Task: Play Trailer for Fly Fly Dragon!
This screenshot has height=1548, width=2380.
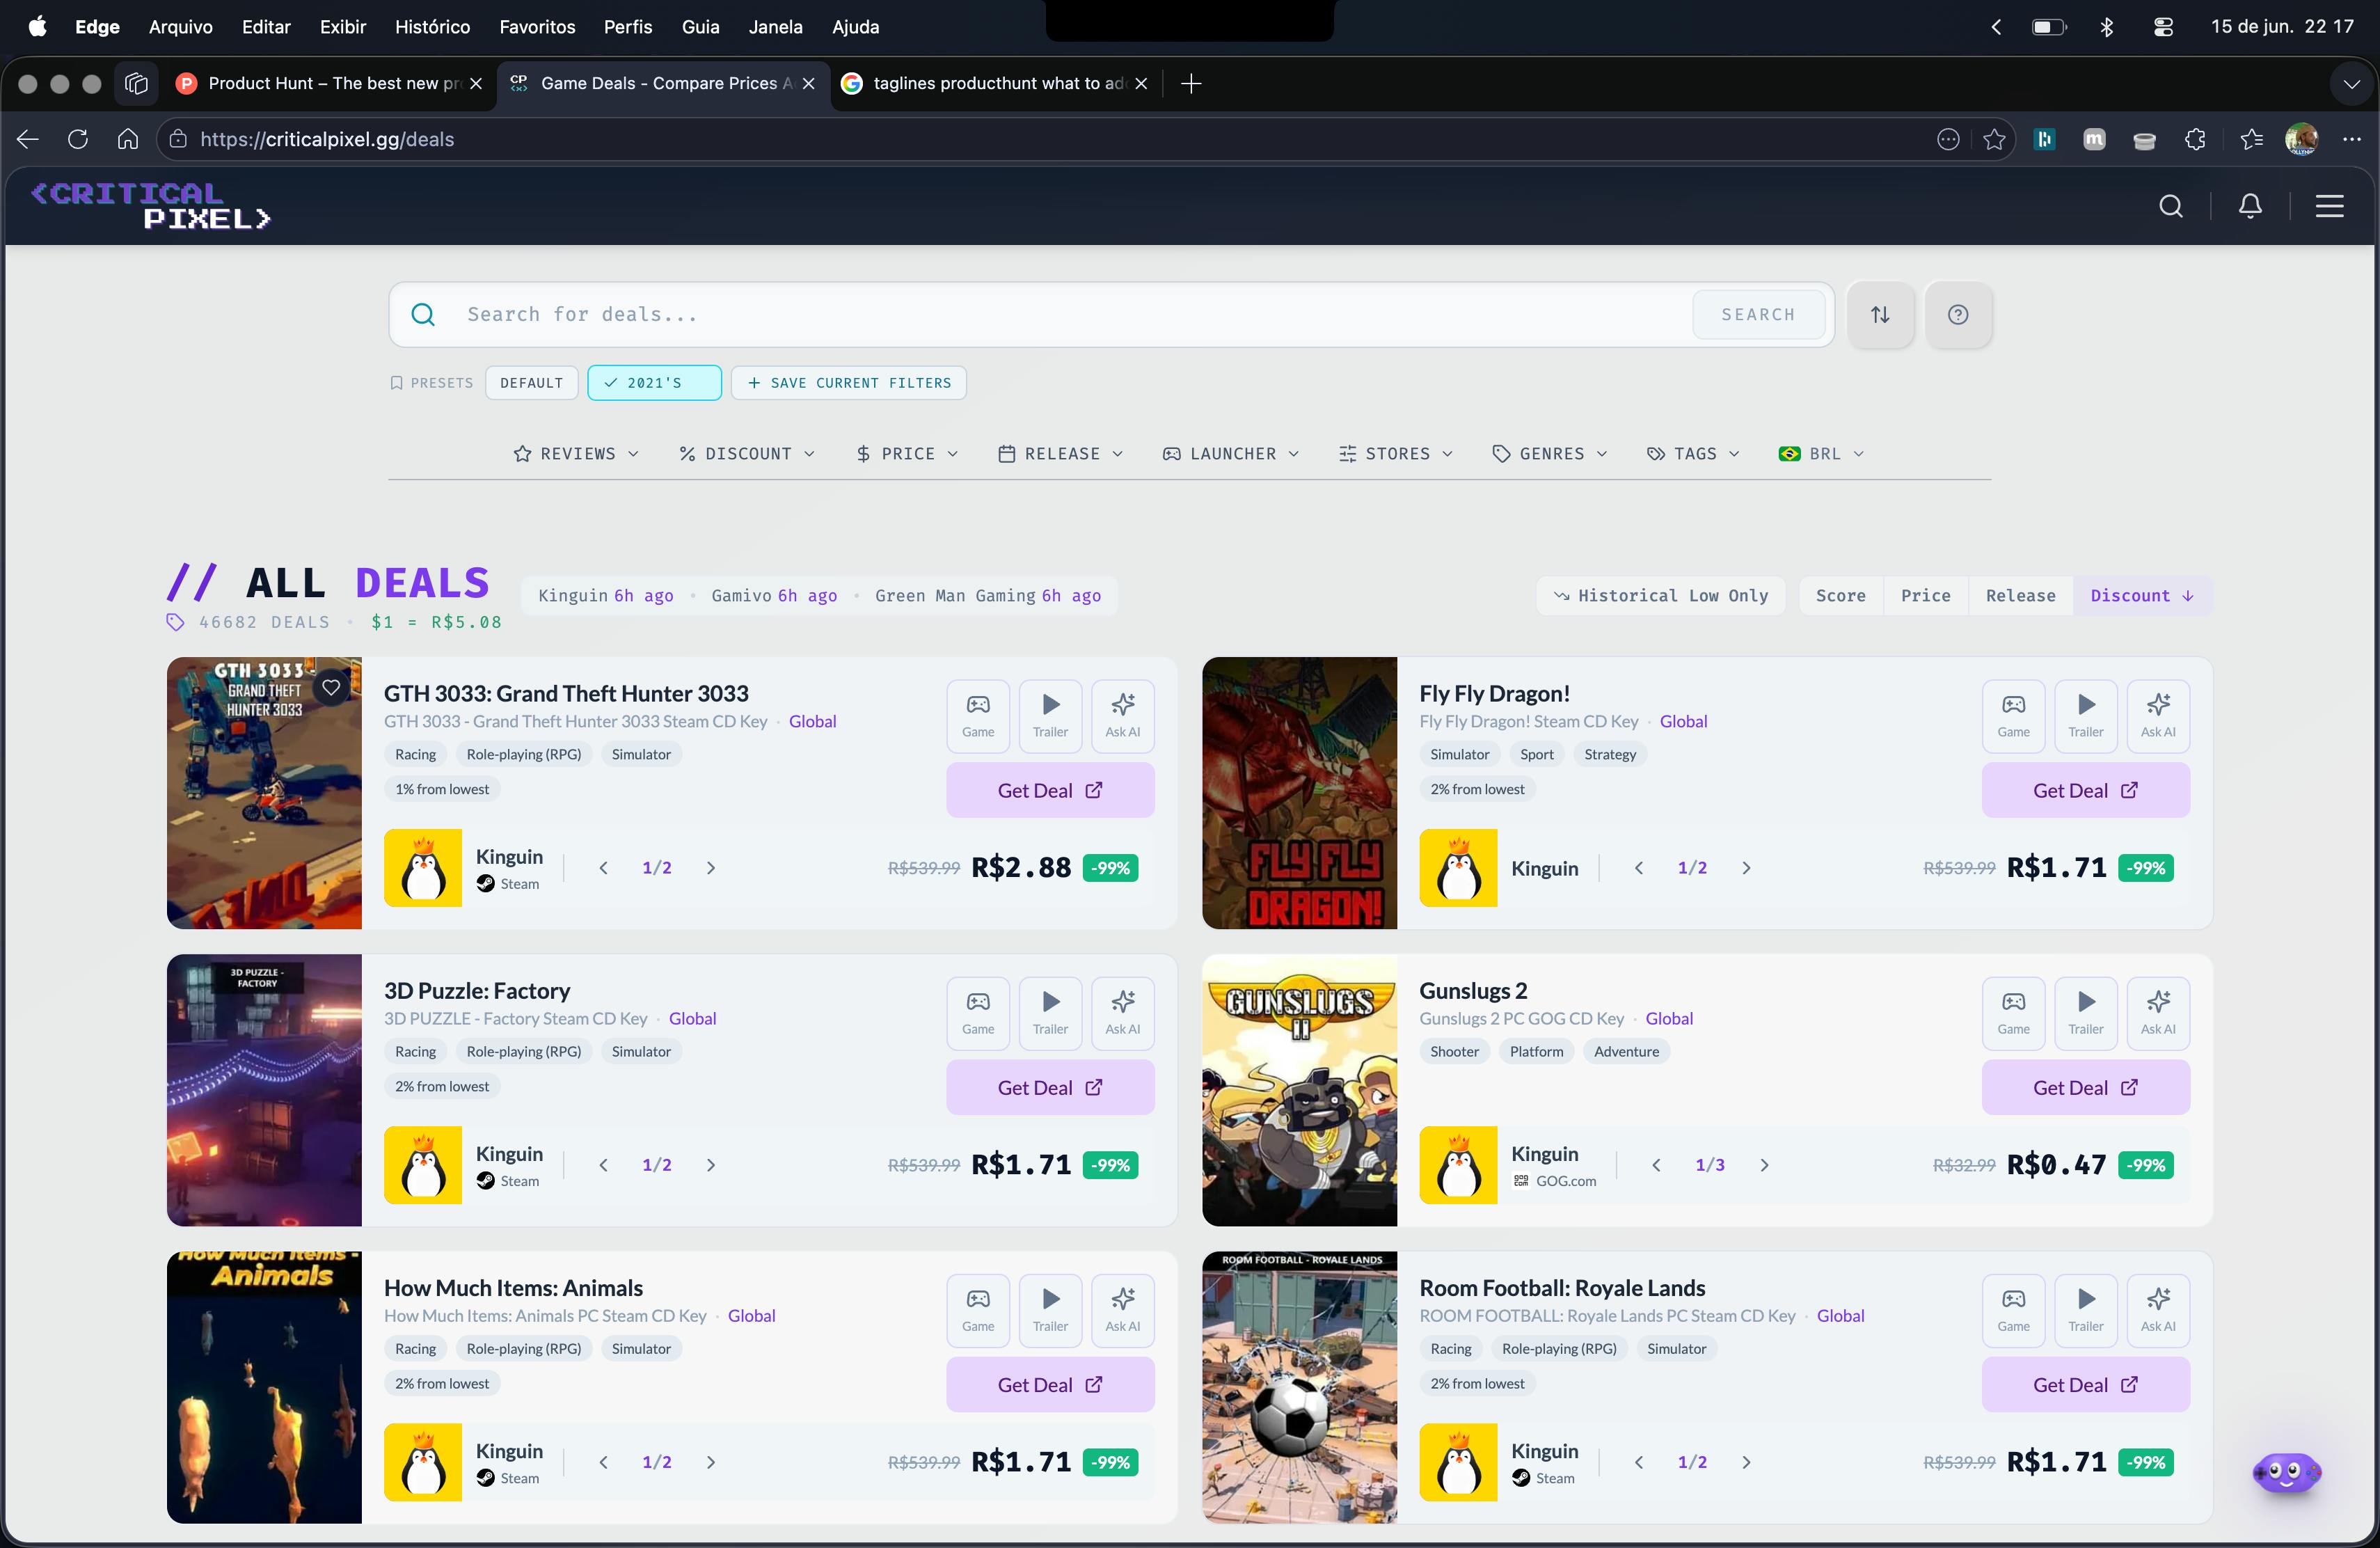Action: pyautogui.click(x=2085, y=716)
